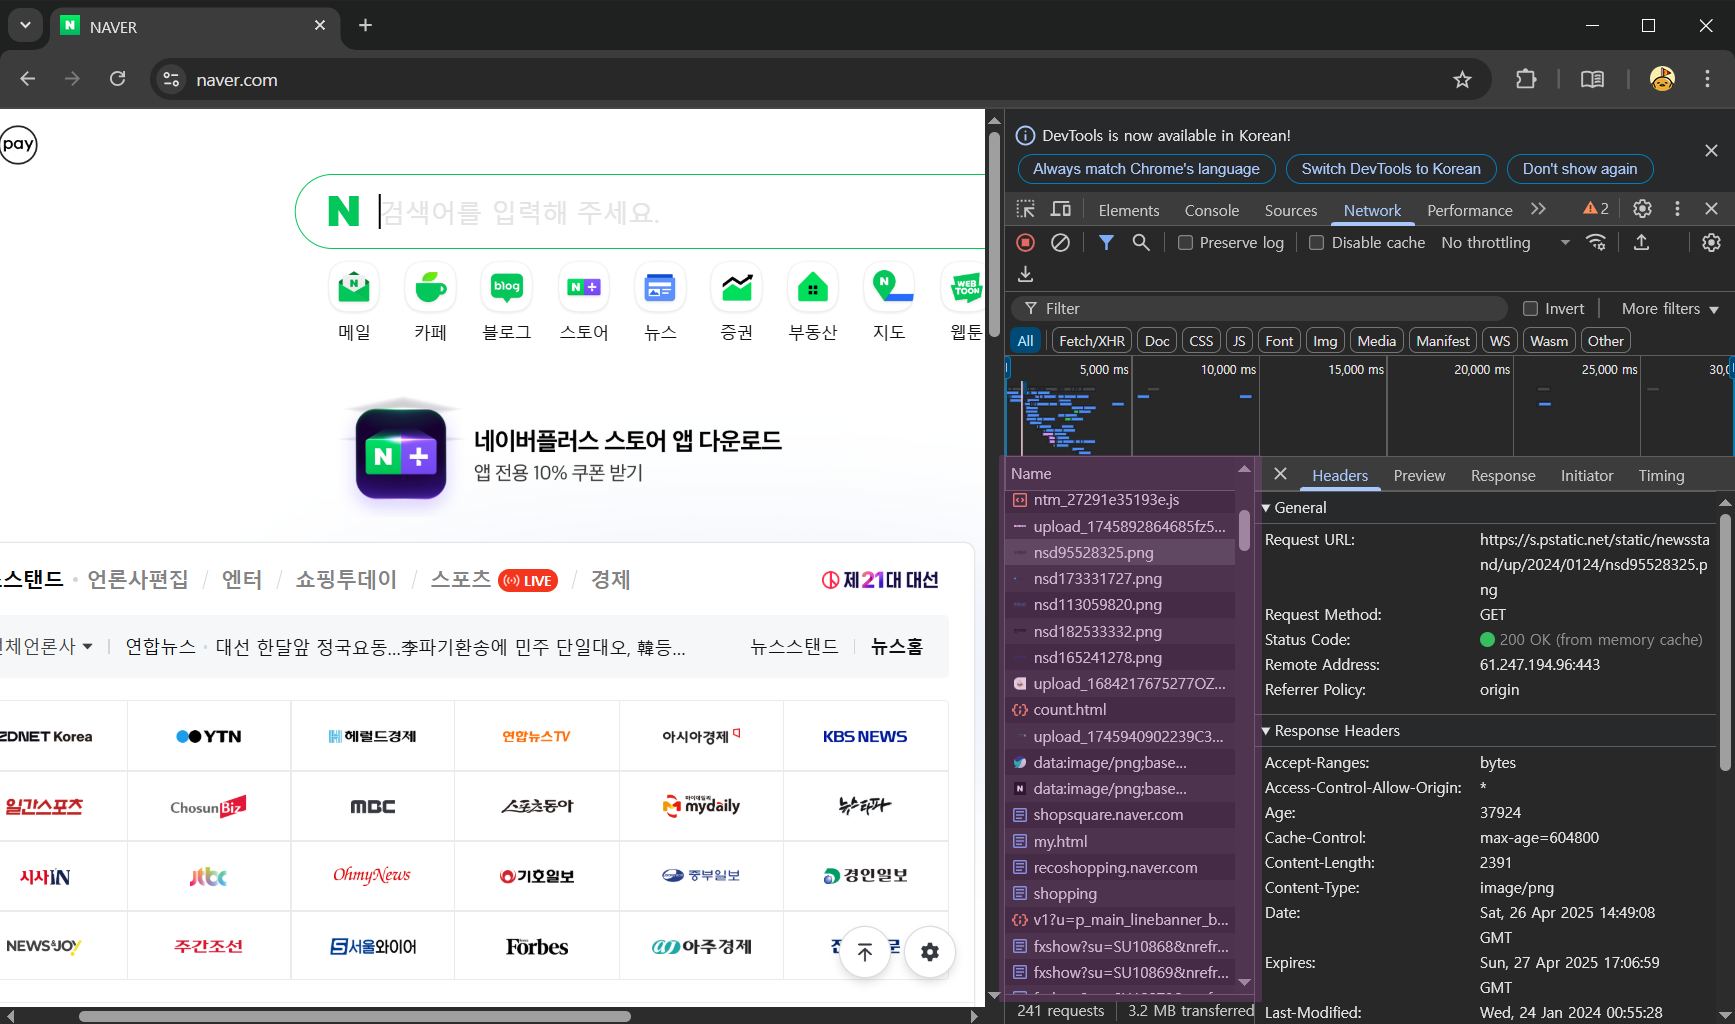Viewport: 1735px width, 1024px height.
Task: Open the Naver News (뉴스) shortcut icon
Action: click(x=660, y=288)
